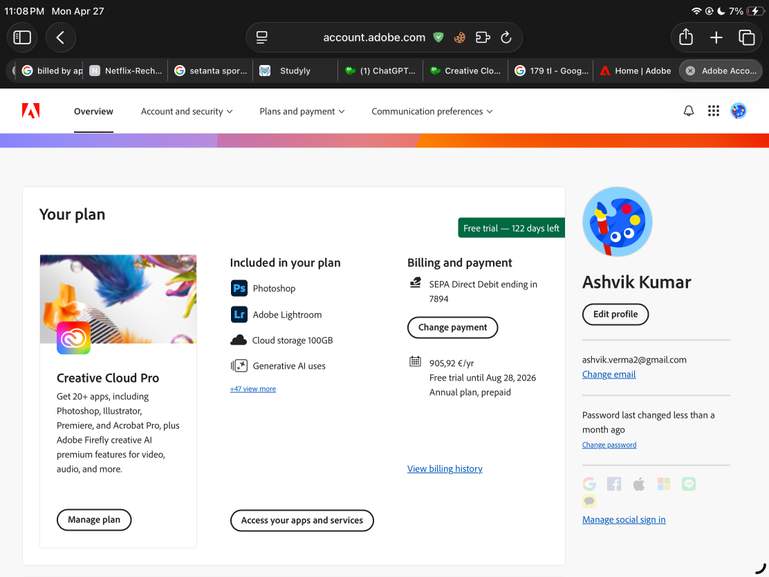
Task: Click the Manage plan button
Action: [94, 520]
